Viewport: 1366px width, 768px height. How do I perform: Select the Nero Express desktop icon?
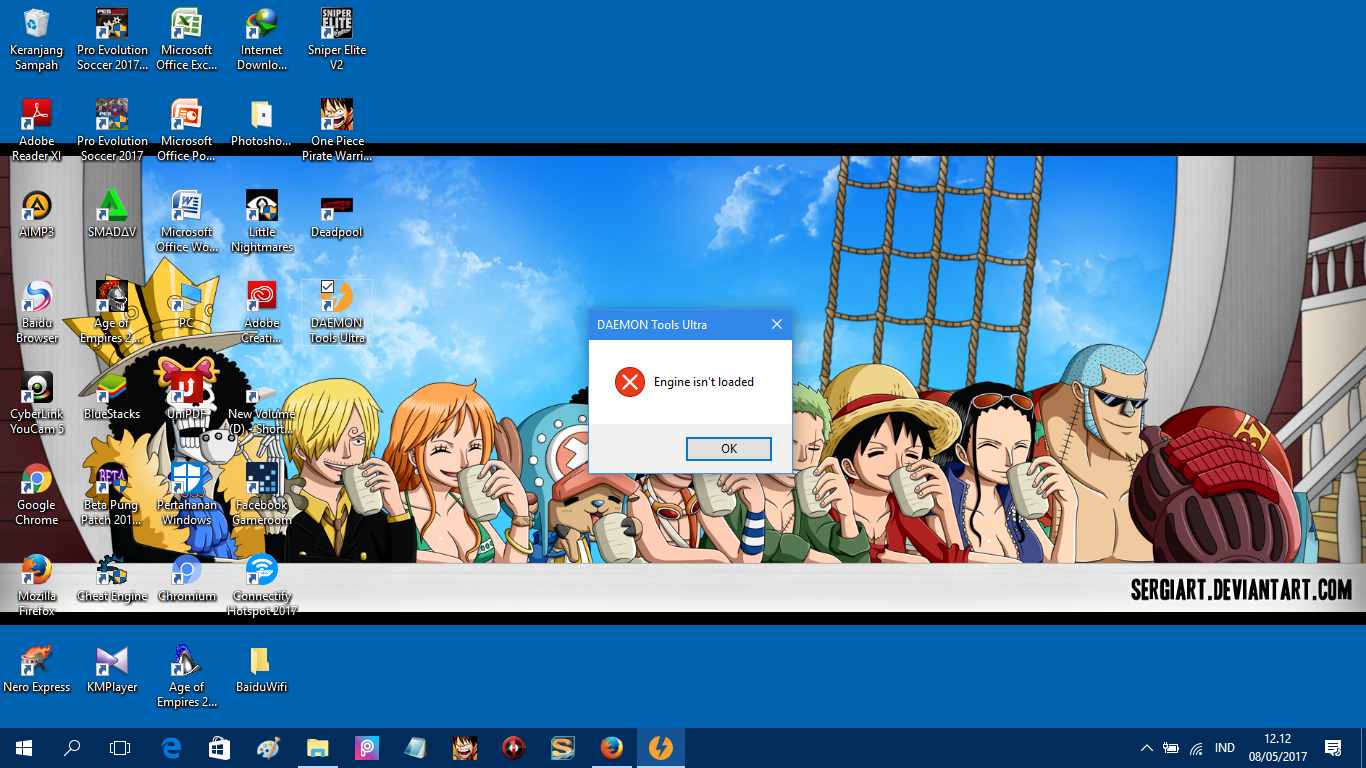pos(37,669)
